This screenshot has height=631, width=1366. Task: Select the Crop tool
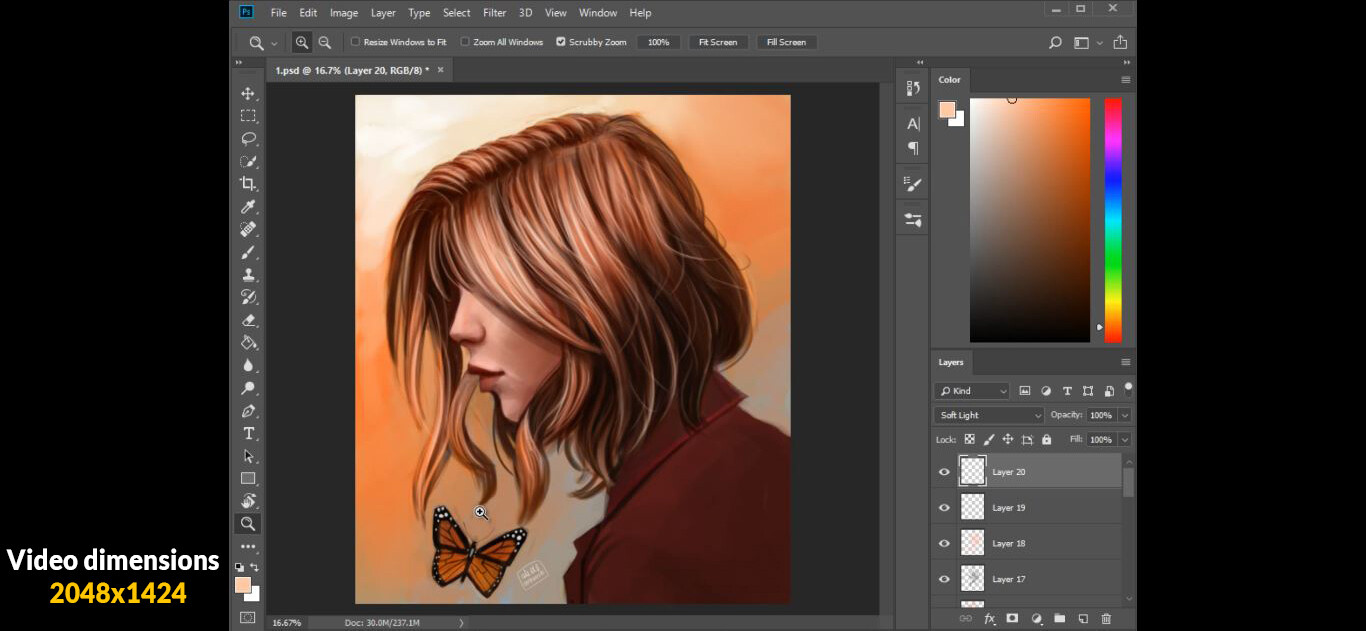248,184
